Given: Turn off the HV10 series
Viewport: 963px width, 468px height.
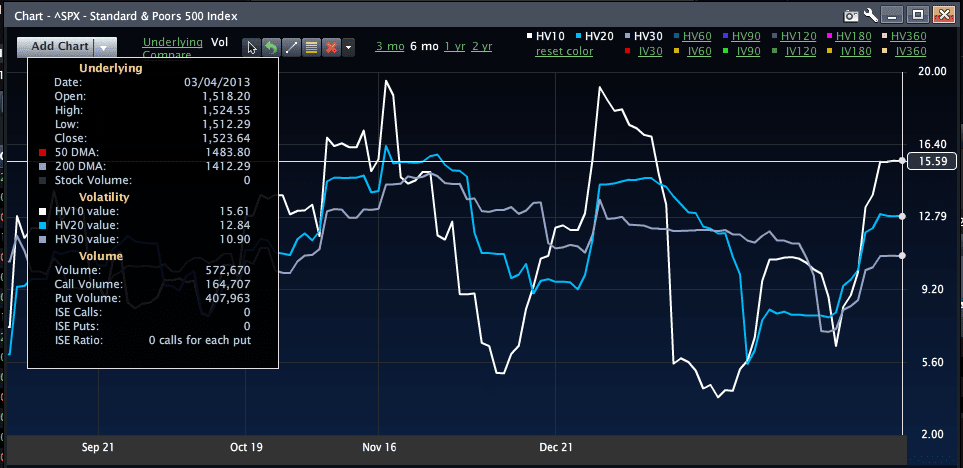Looking at the screenshot, I should coord(549,36).
